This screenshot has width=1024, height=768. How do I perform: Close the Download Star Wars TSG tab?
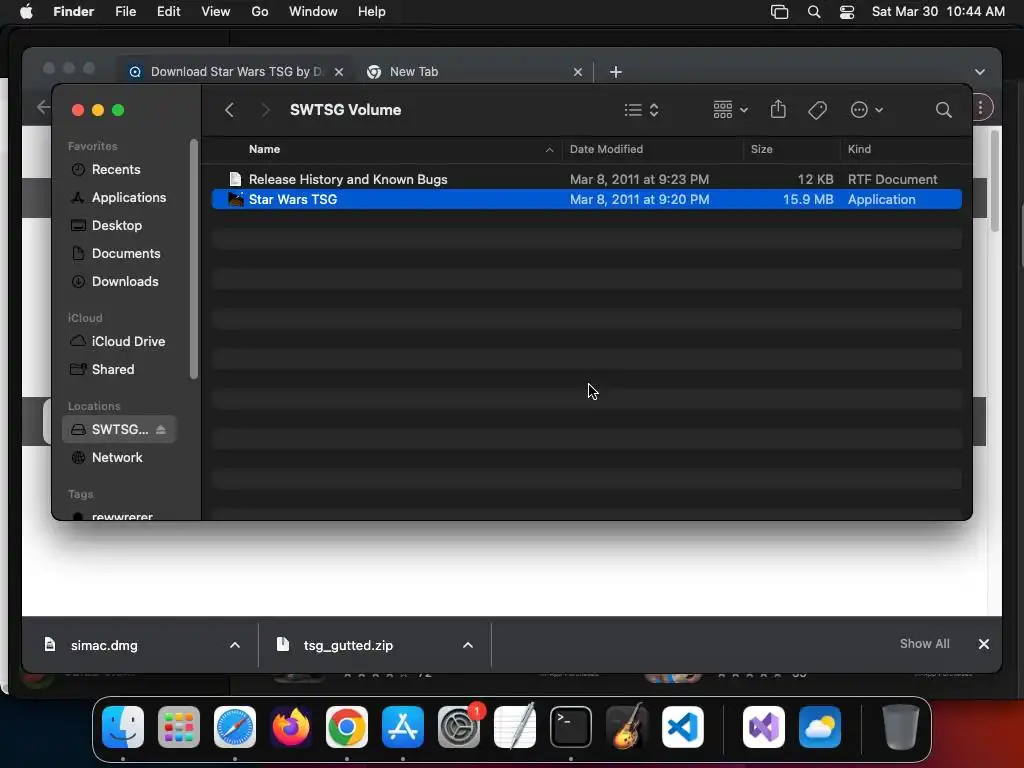[x=339, y=72]
